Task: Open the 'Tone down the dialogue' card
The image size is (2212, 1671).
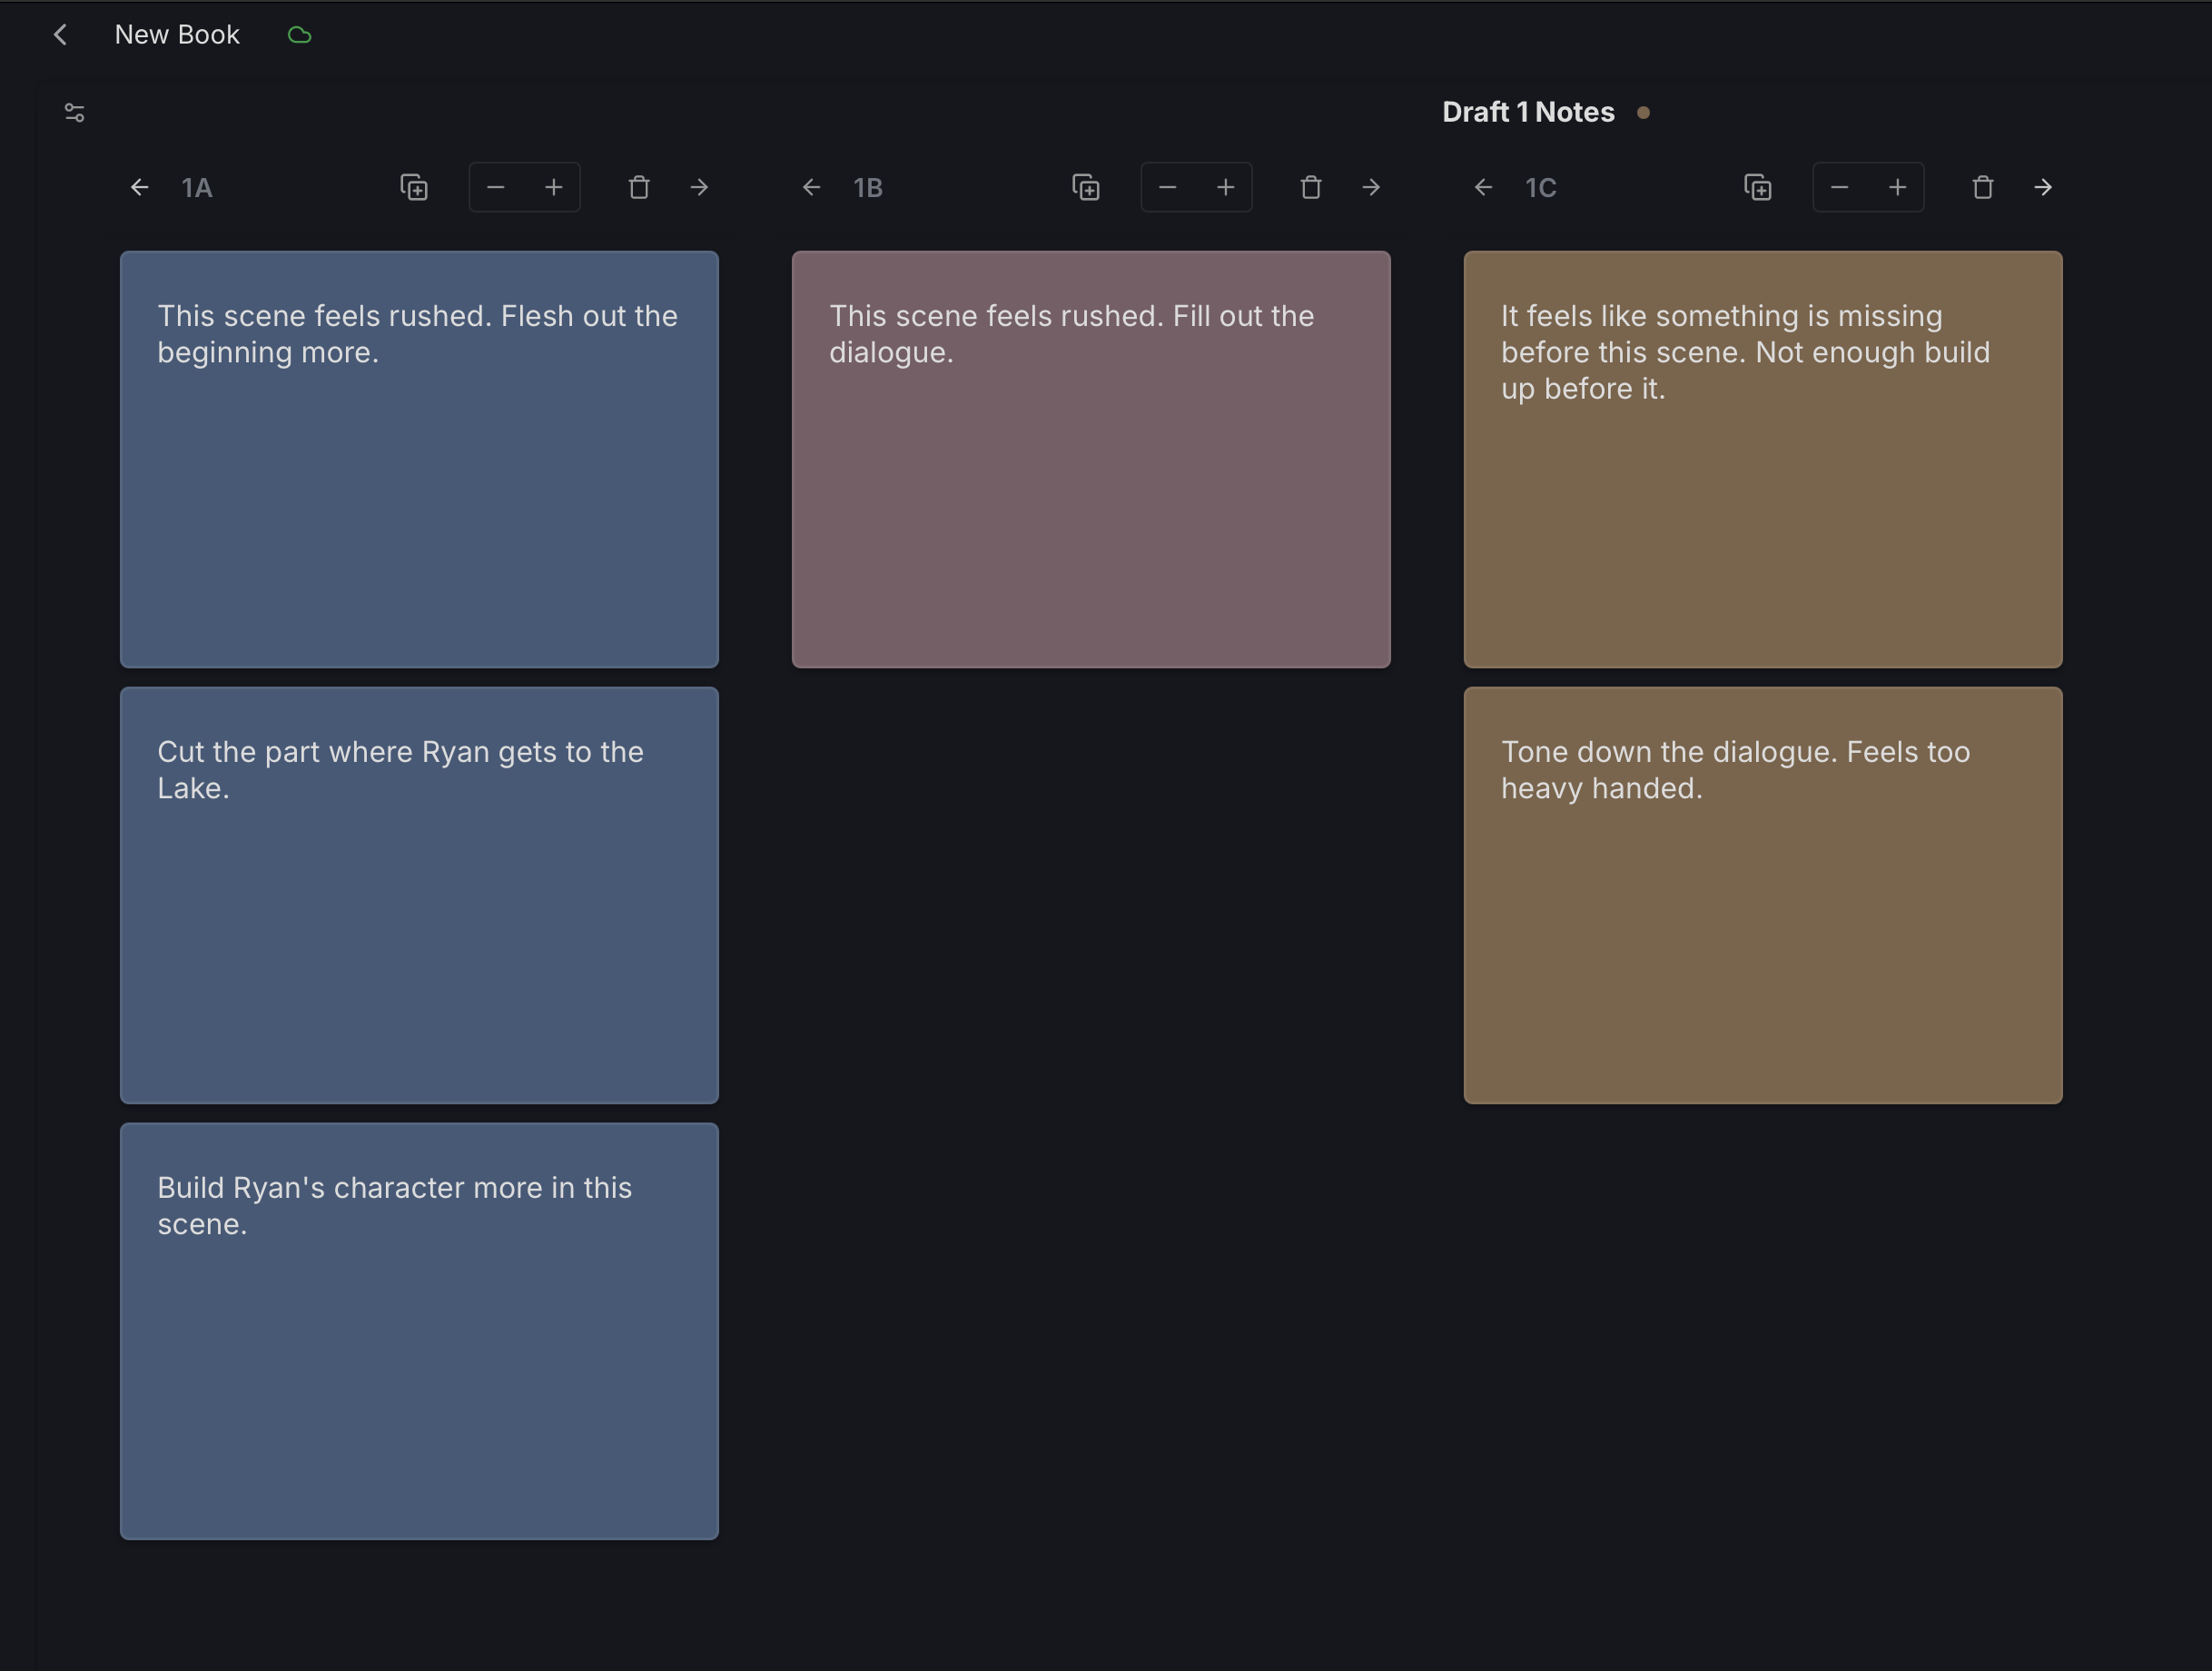Action: point(1763,895)
